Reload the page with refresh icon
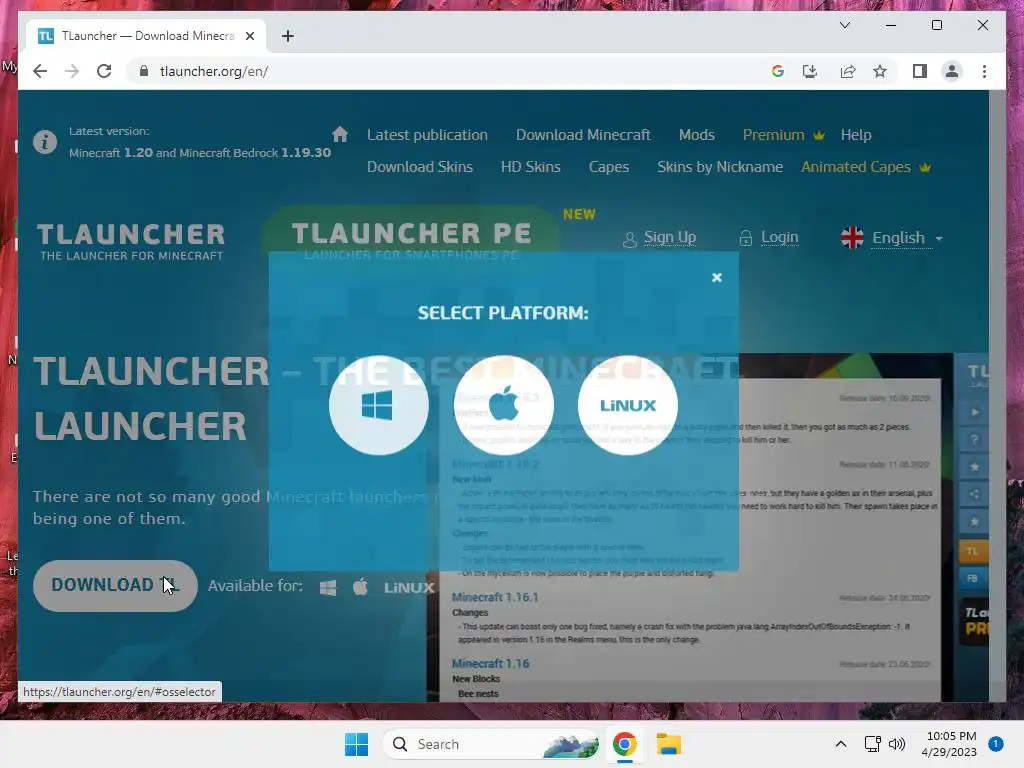1024x768 pixels. click(x=104, y=71)
